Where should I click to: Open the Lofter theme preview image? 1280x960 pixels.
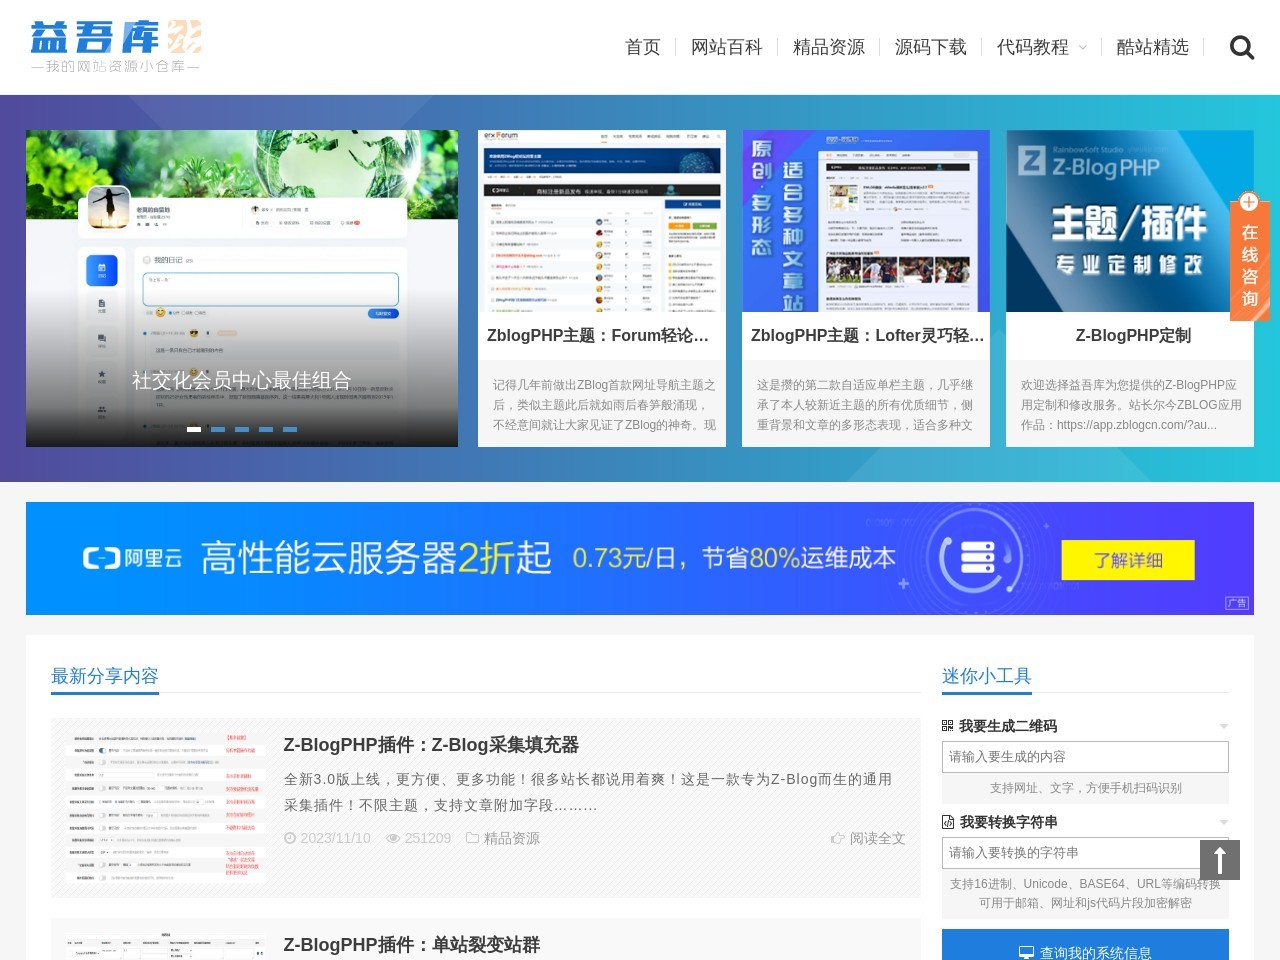[866, 221]
